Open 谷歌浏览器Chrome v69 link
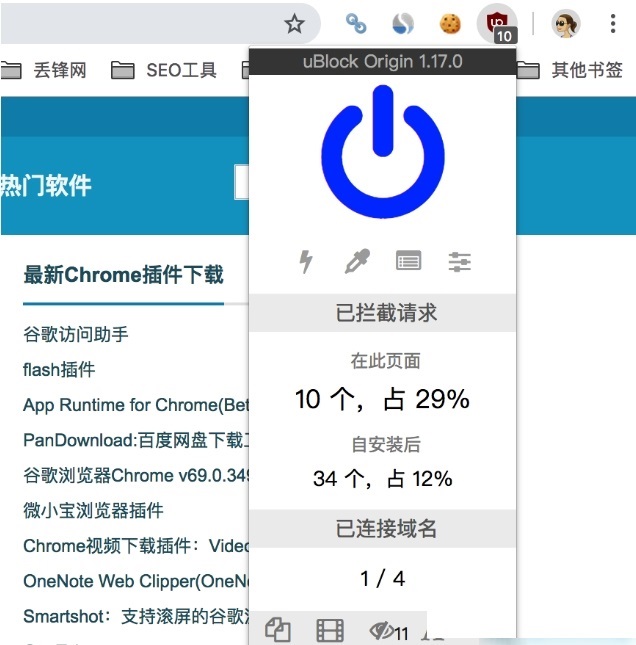This screenshot has width=636, height=645. coord(136,476)
